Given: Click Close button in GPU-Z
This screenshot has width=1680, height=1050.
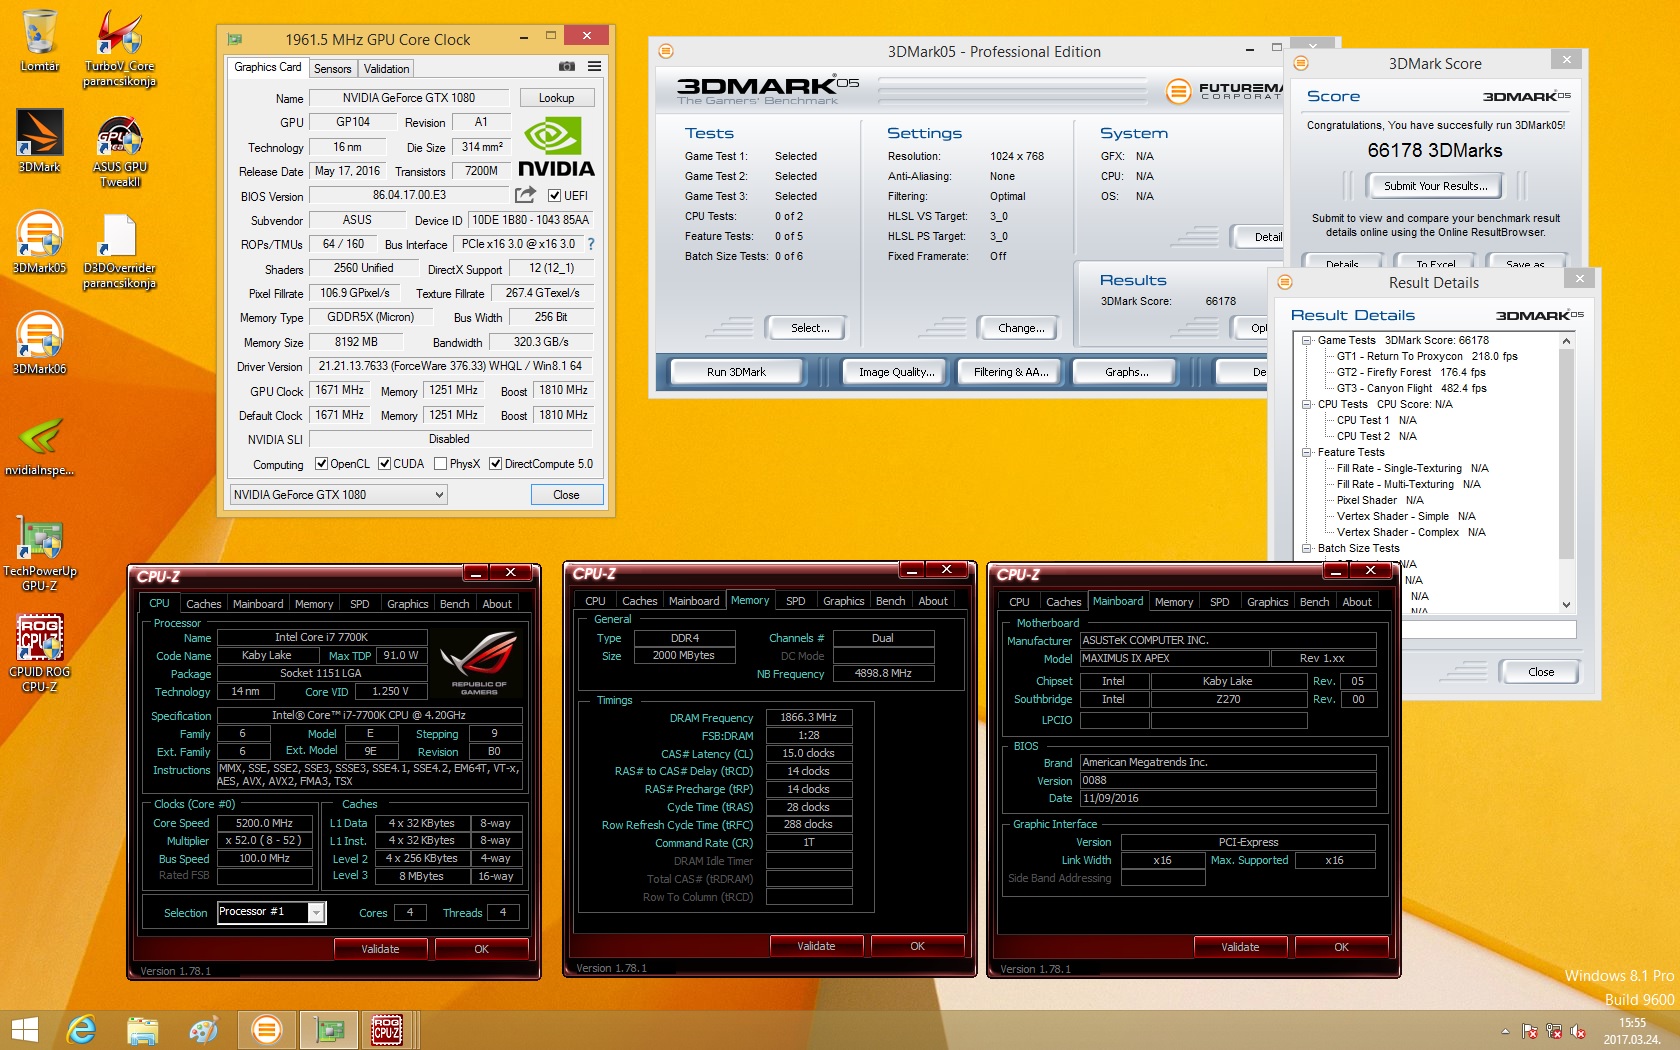Looking at the screenshot, I should [x=566, y=495].
